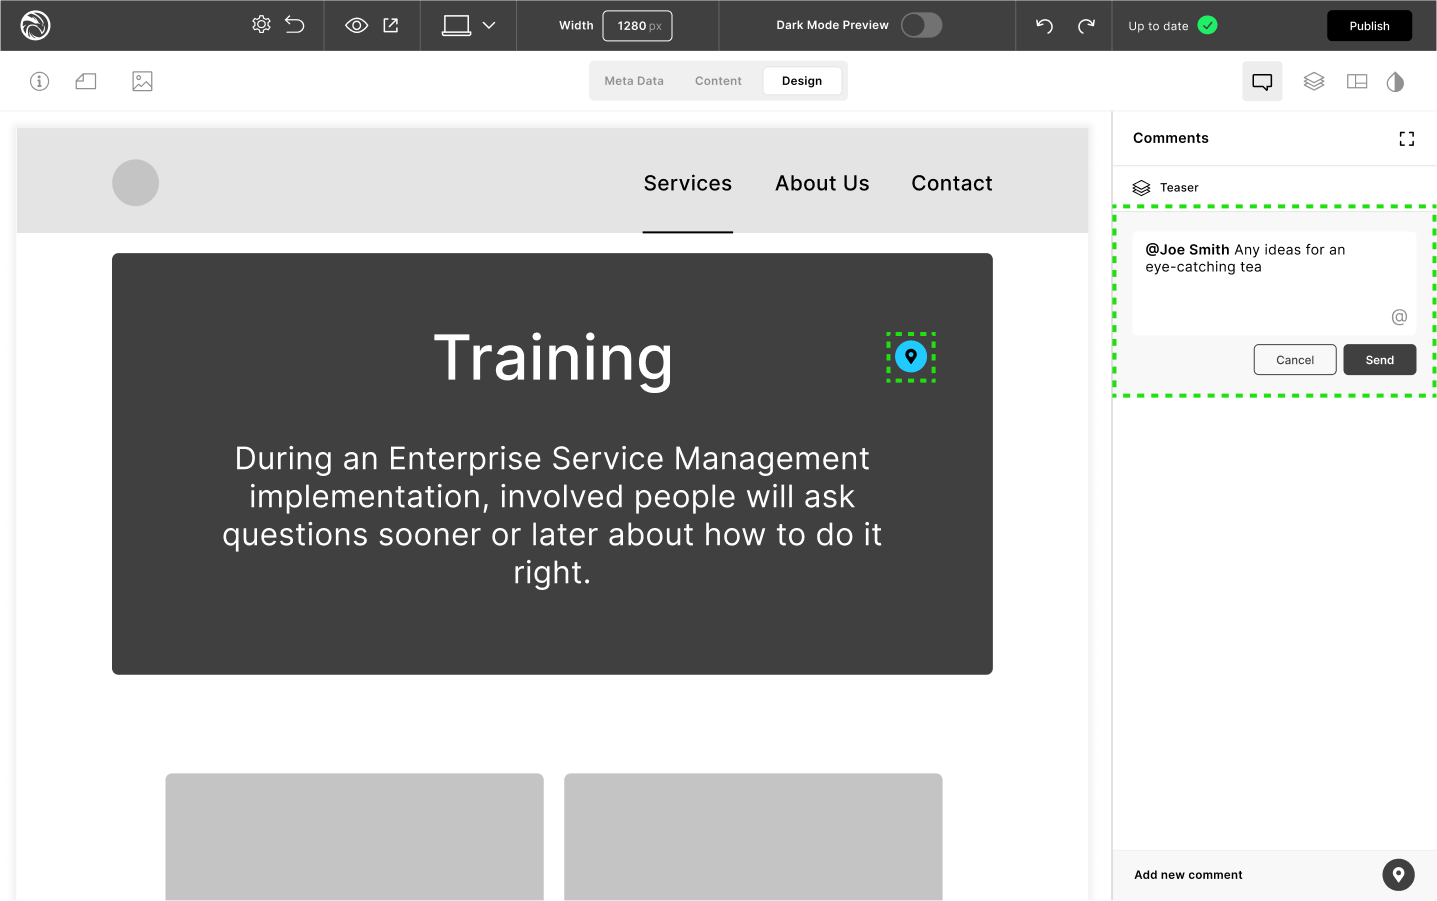Expand the Comments panel to fullscreen
The image size is (1437, 901).
[1406, 139]
